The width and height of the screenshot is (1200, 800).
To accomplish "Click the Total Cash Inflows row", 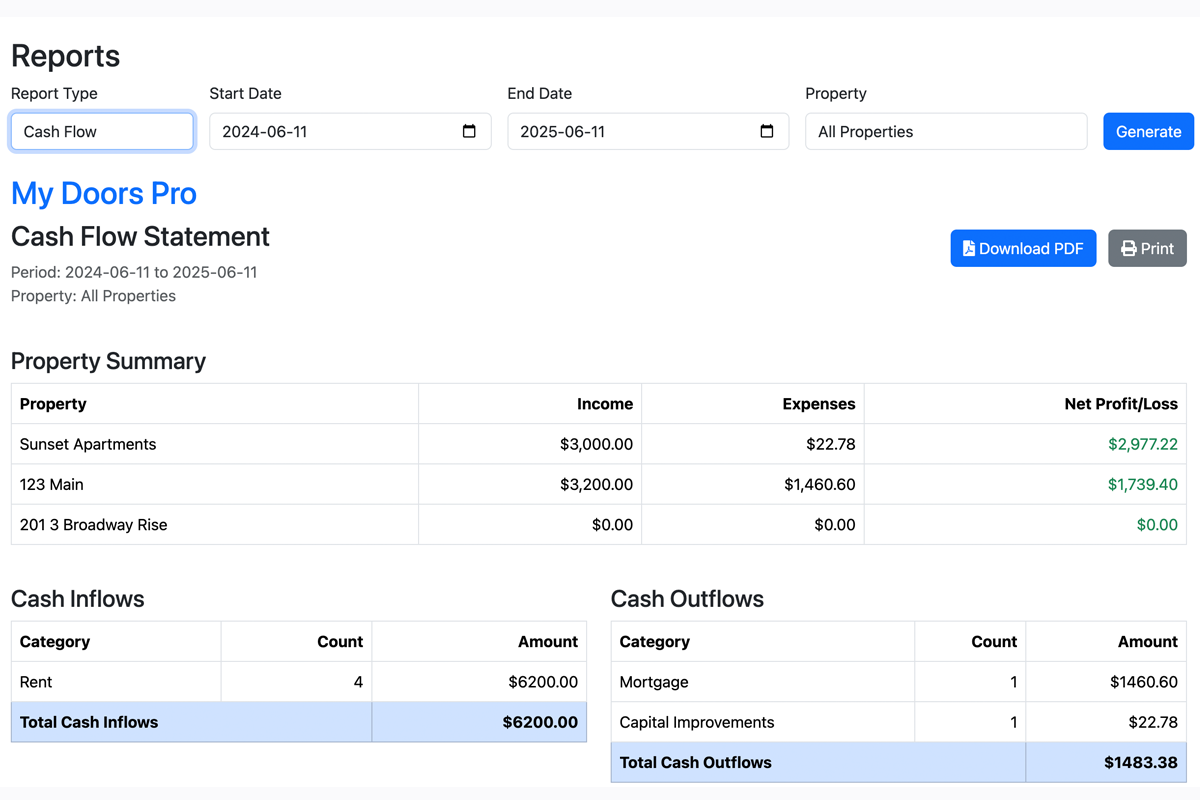I will pyautogui.click(x=190, y=721).
